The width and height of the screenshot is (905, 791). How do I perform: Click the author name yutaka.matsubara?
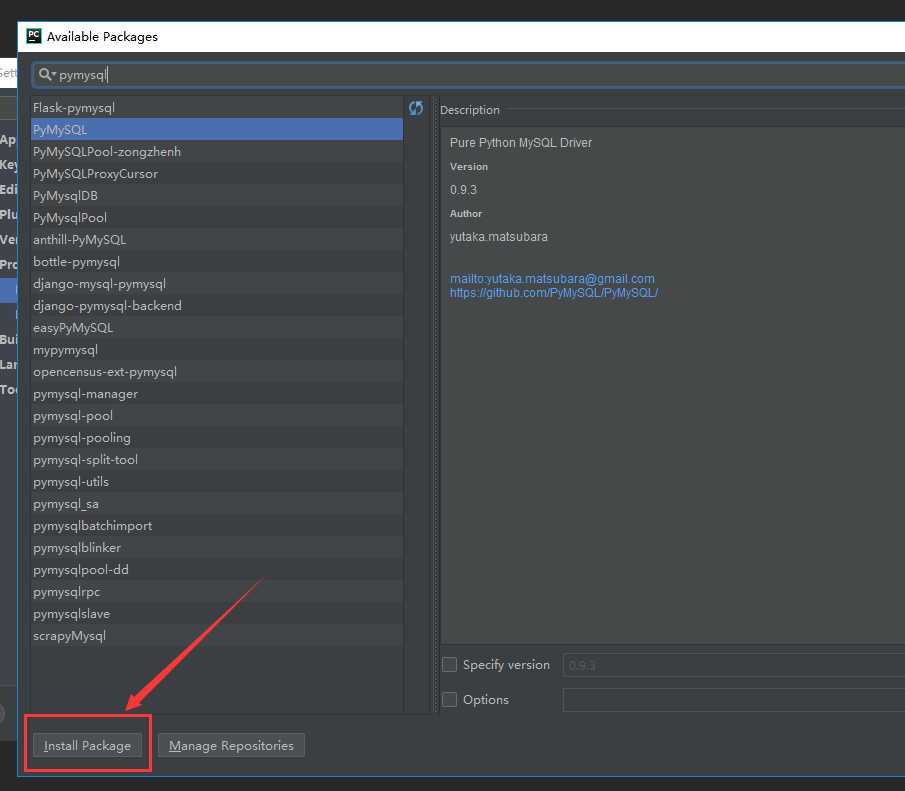coord(499,237)
